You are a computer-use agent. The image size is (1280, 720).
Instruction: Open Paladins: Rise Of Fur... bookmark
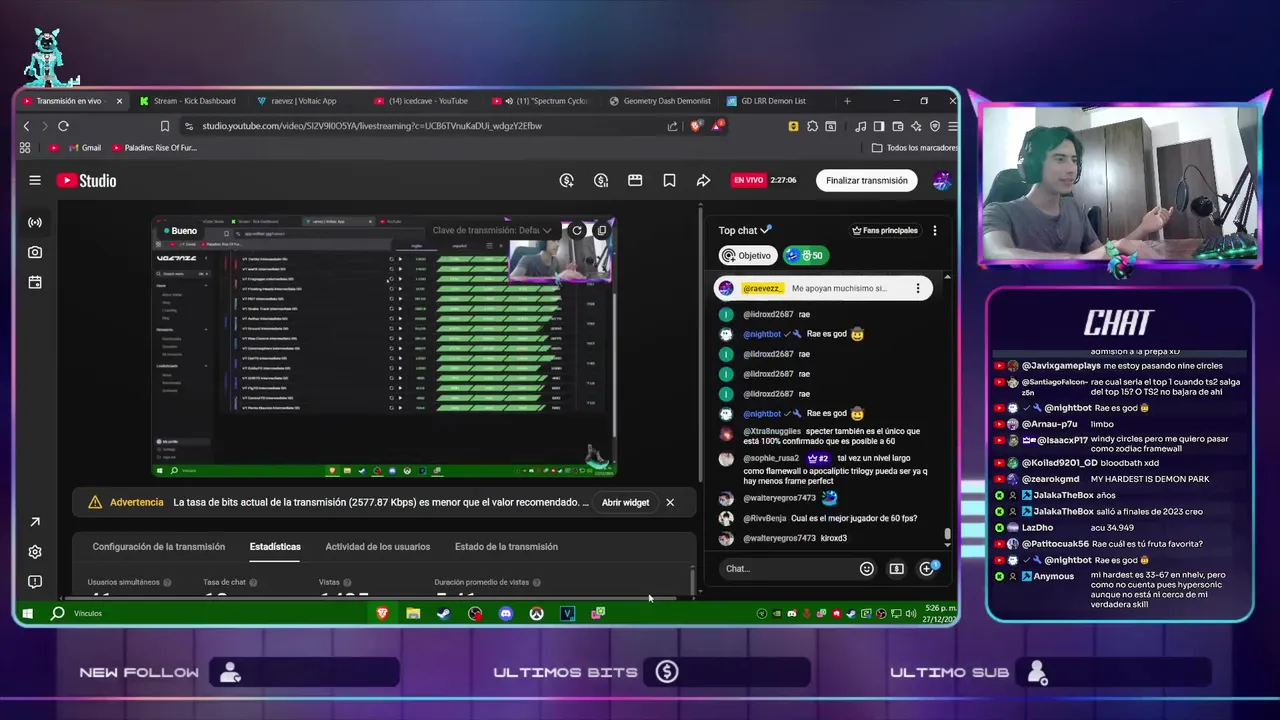pyautogui.click(x=154, y=148)
